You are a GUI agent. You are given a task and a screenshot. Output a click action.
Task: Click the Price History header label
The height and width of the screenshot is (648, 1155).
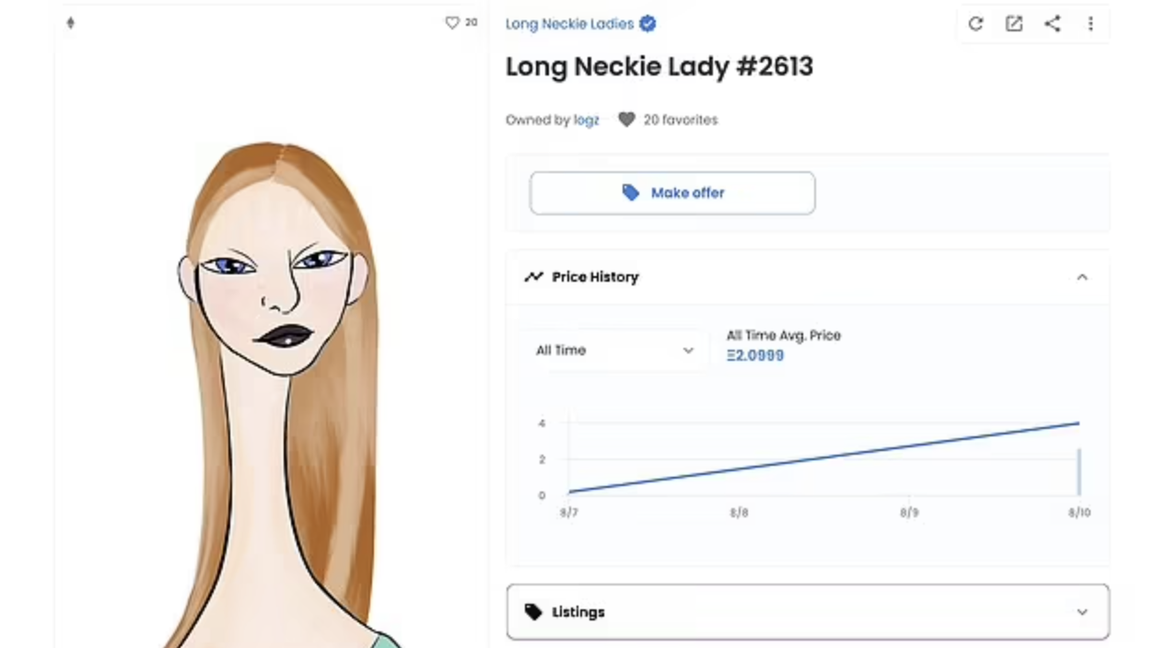click(x=595, y=277)
